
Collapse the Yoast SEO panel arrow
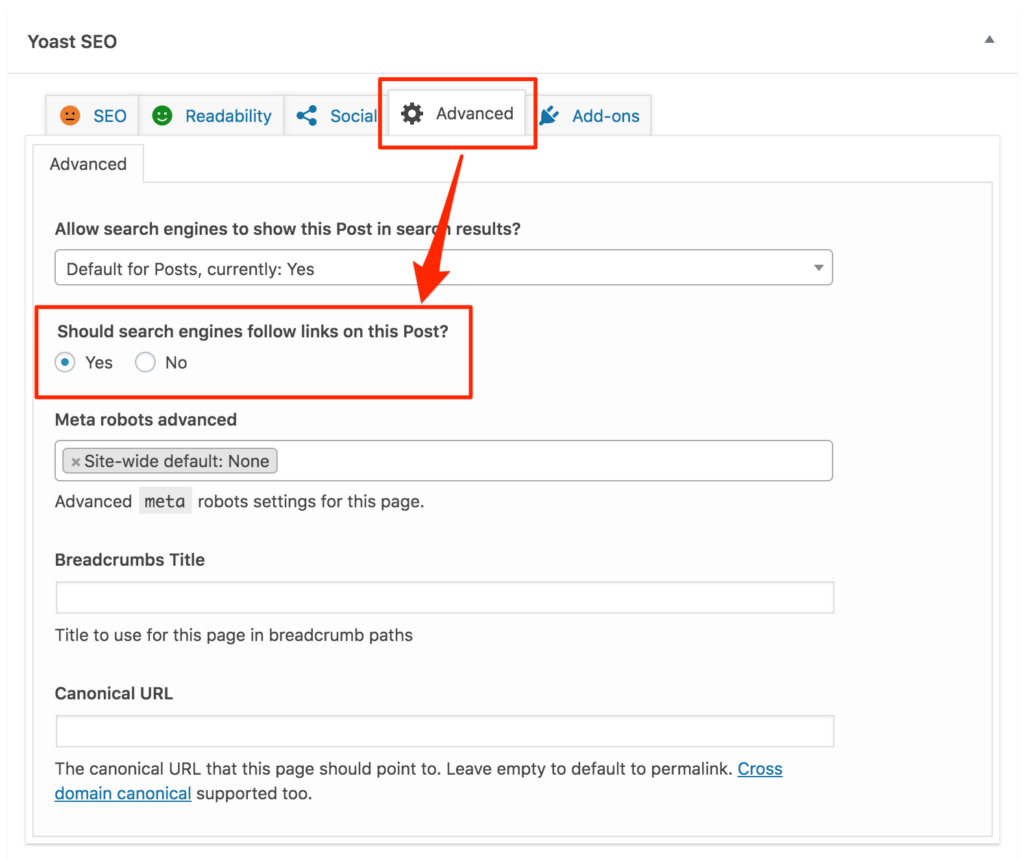pos(989,40)
